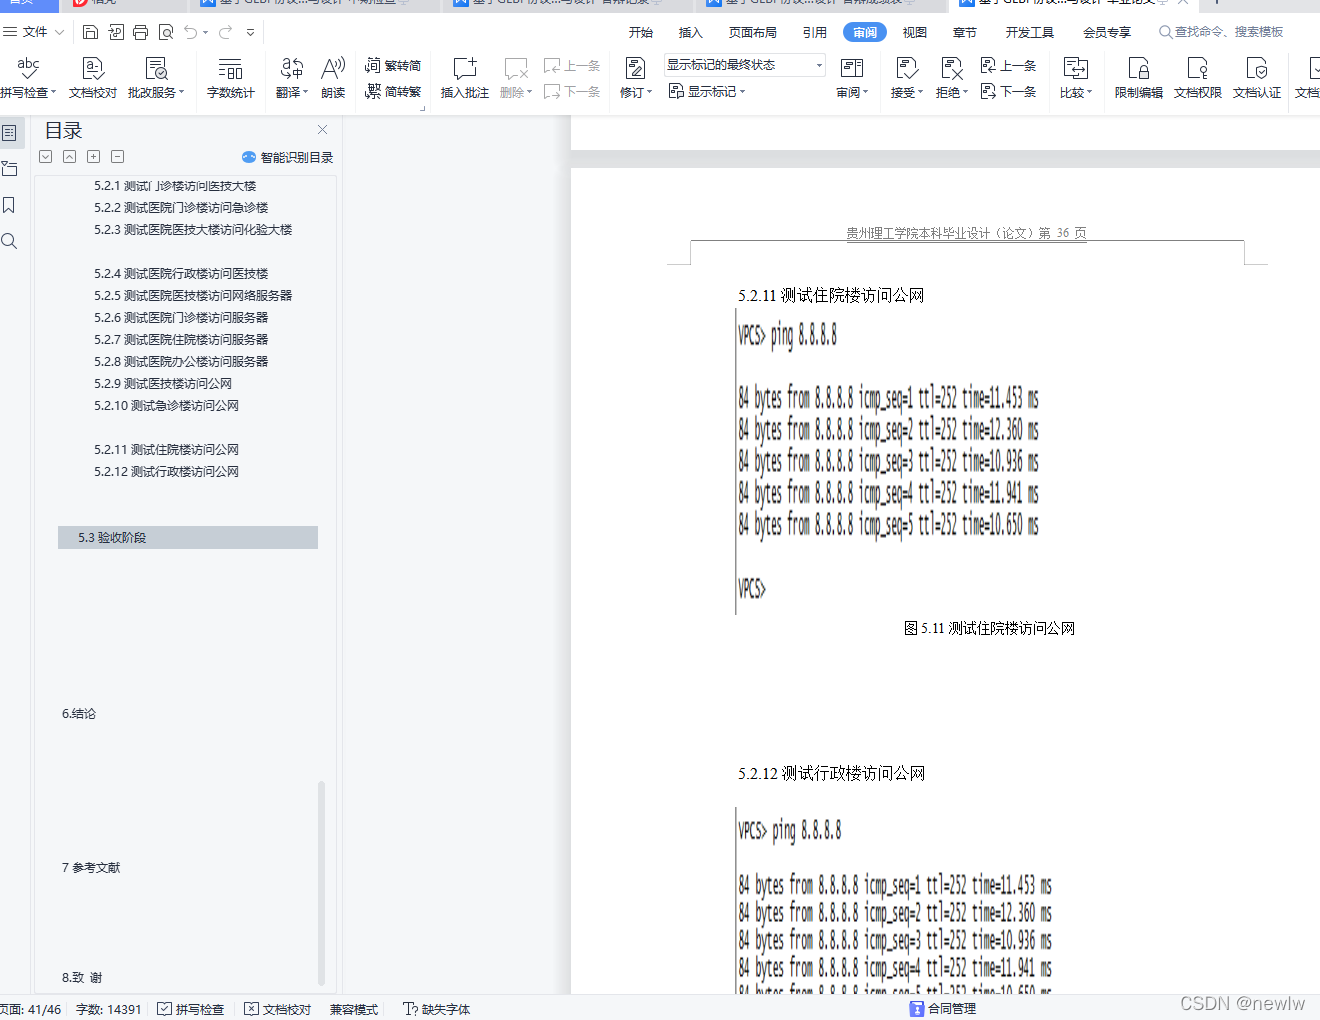The height and width of the screenshot is (1020, 1320).
Task: Toggle 文档校对 checkbox in status bar
Action: [x=251, y=1009]
